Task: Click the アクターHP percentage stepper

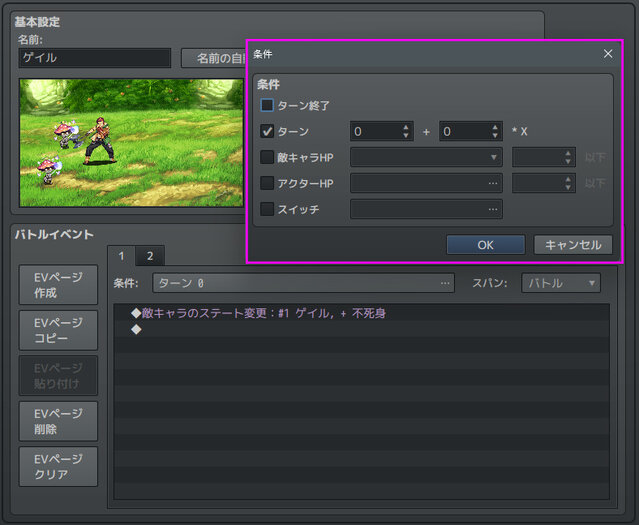Action: coord(544,183)
